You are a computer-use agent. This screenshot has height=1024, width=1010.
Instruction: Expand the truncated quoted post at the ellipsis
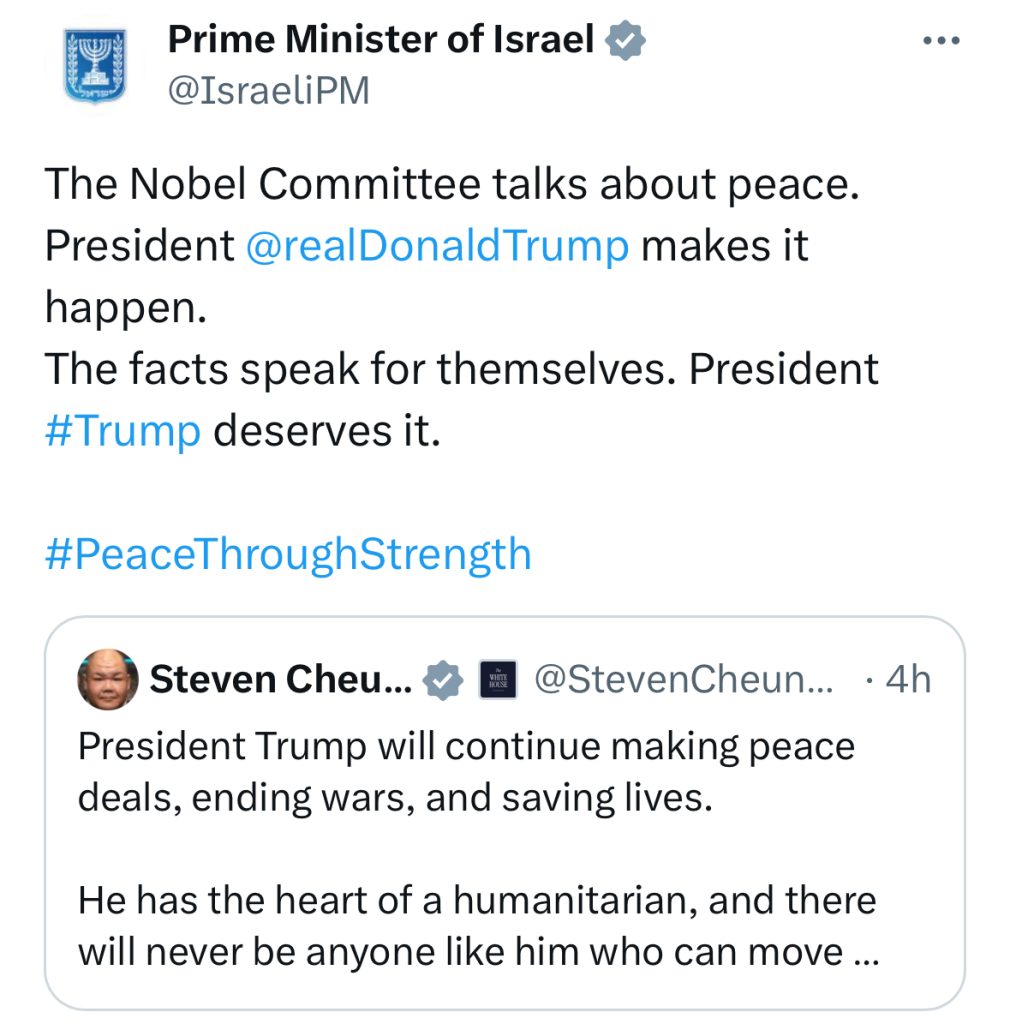click(864, 953)
